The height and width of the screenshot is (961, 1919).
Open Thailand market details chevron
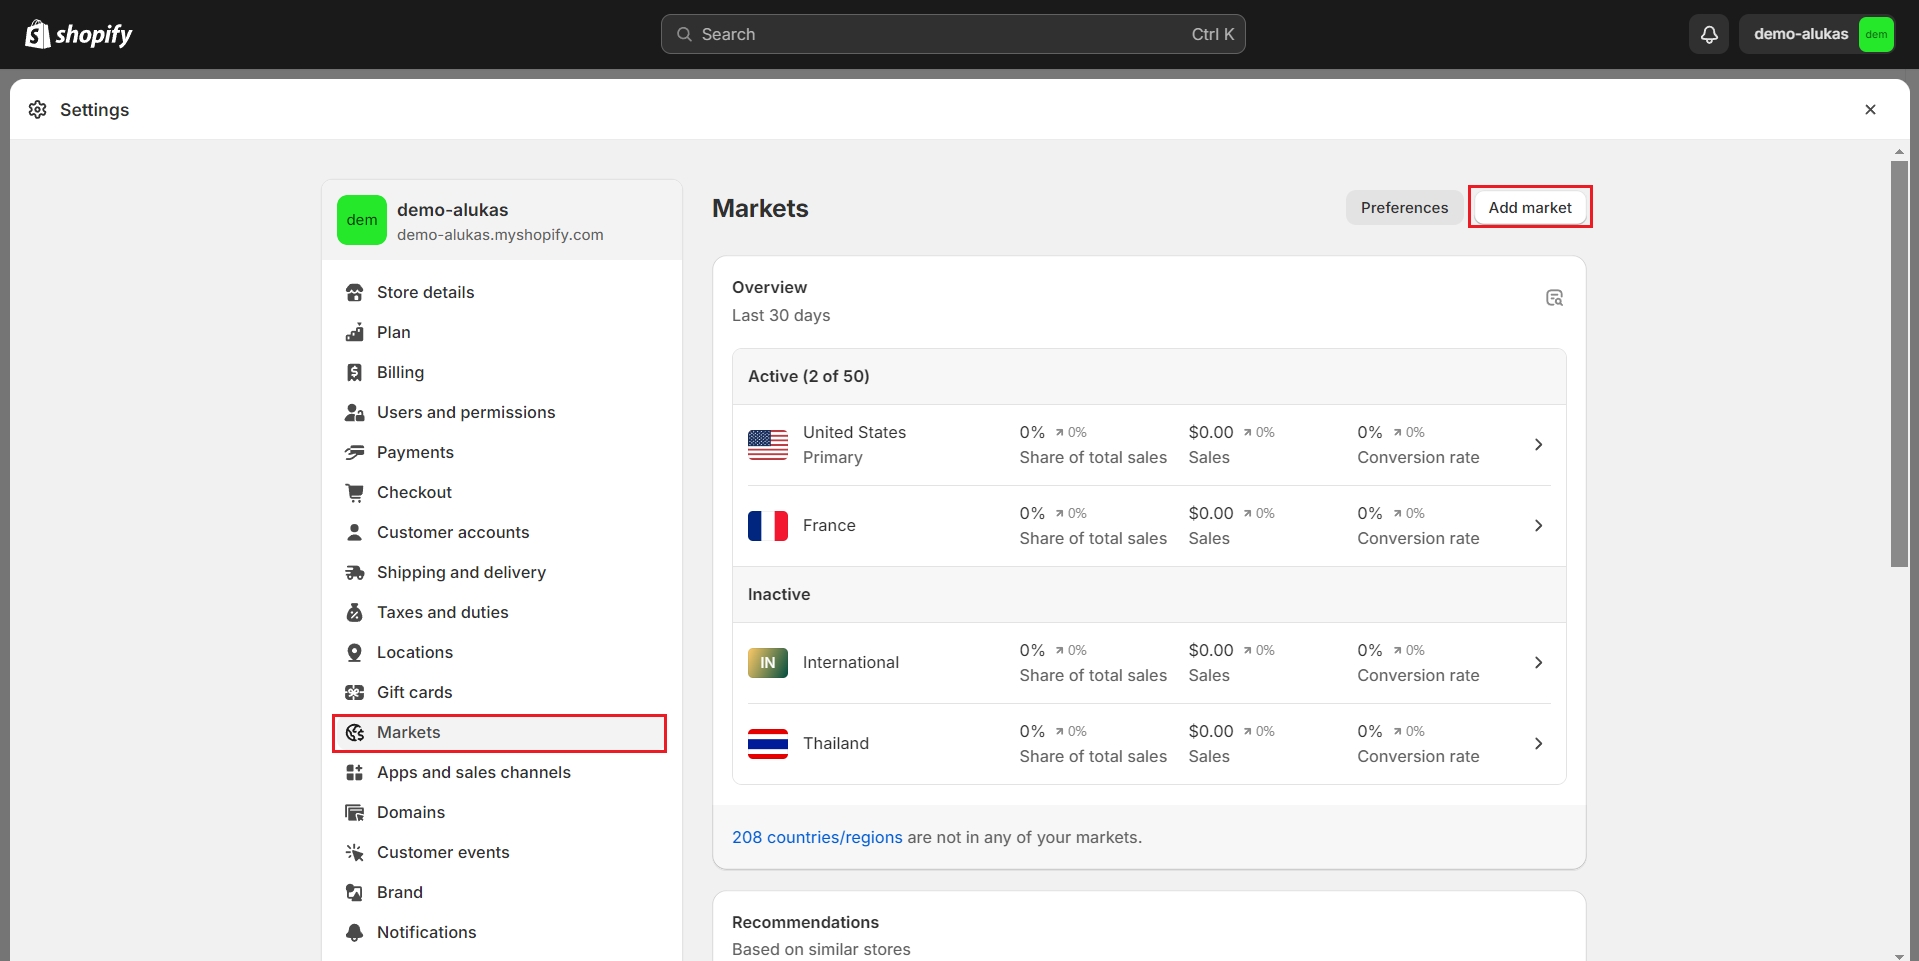1538,744
